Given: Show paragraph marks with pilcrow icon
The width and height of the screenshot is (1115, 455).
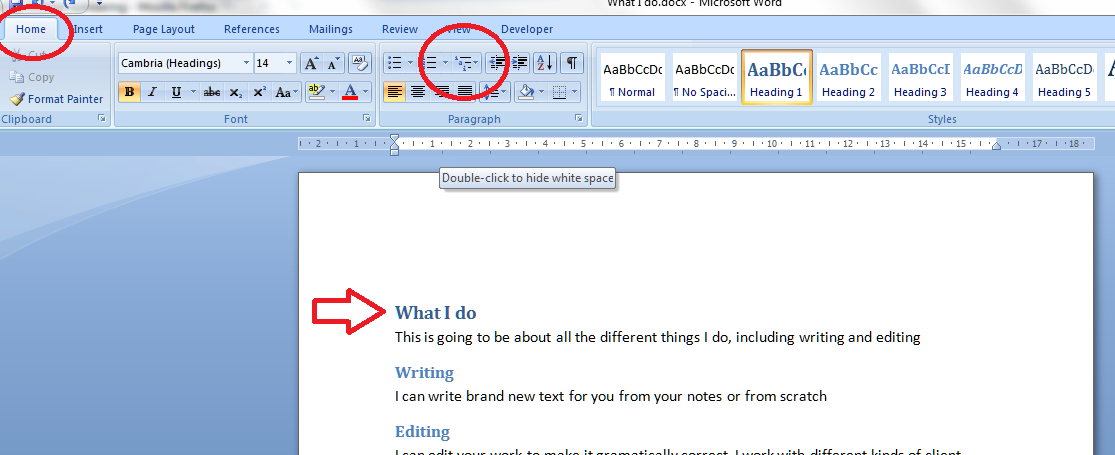Looking at the screenshot, I should [x=571, y=63].
